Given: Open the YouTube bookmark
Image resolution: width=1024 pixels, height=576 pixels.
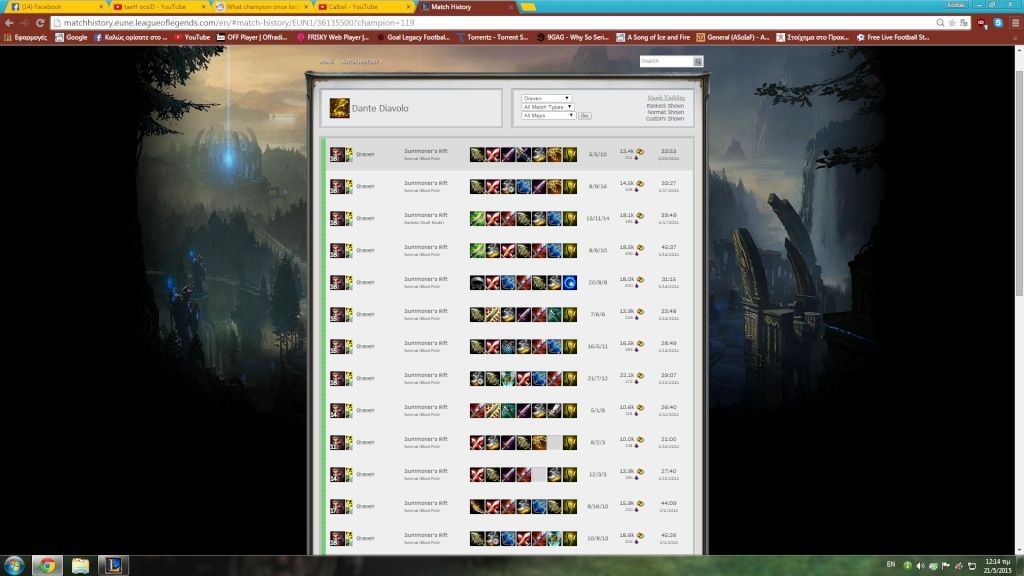Looking at the screenshot, I should pos(191,37).
